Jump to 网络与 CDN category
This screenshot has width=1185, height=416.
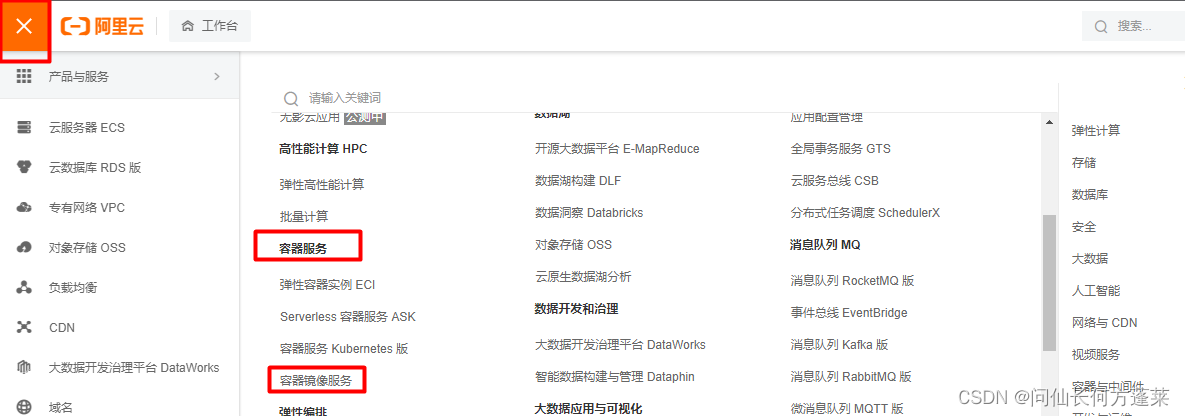pyautogui.click(x=1104, y=322)
